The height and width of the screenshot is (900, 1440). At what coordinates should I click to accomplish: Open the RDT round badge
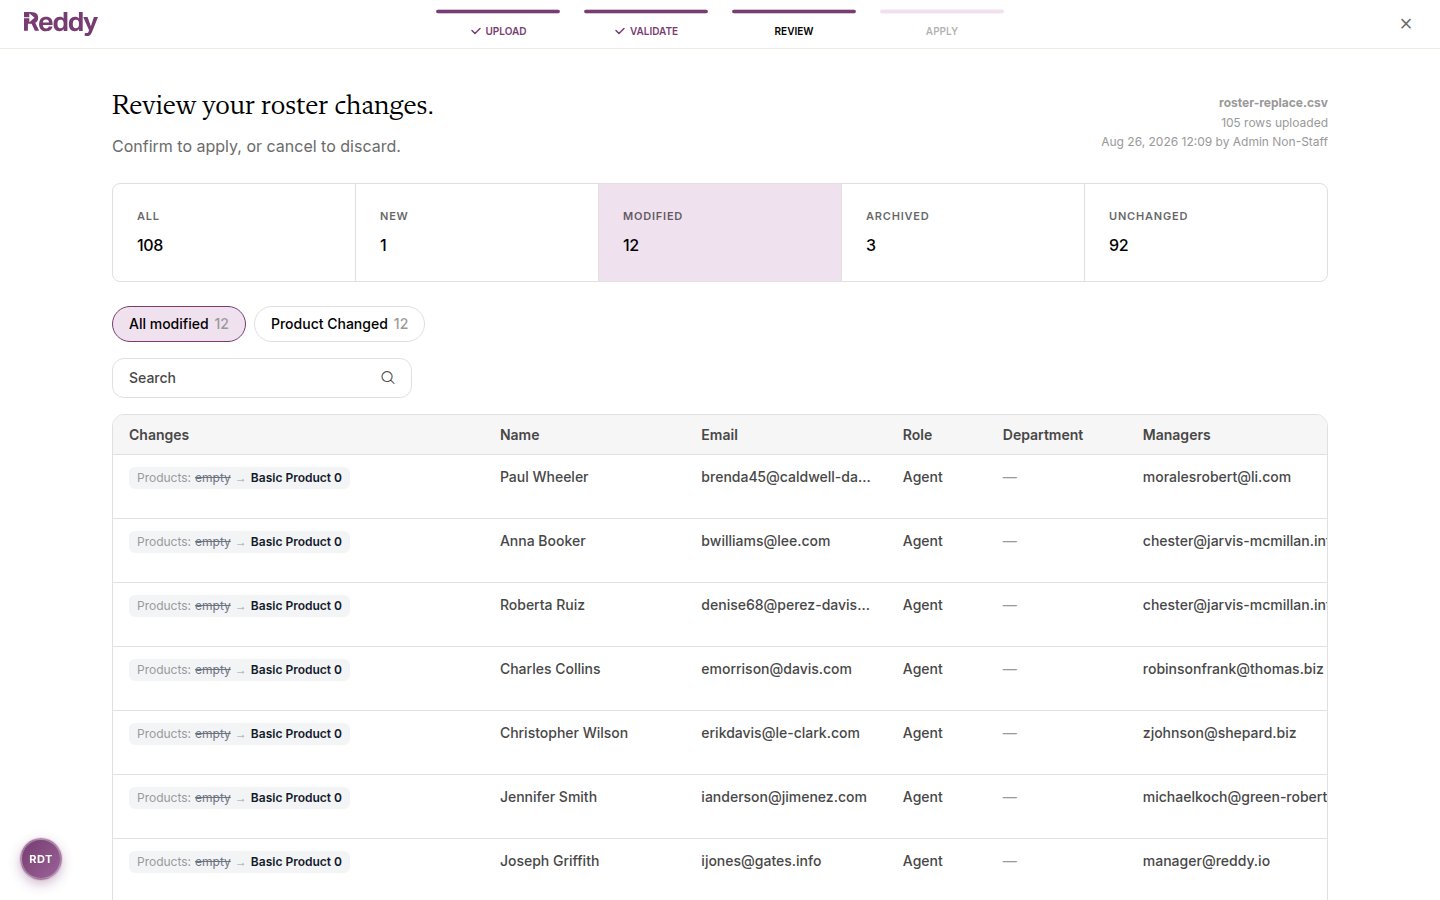click(41, 859)
